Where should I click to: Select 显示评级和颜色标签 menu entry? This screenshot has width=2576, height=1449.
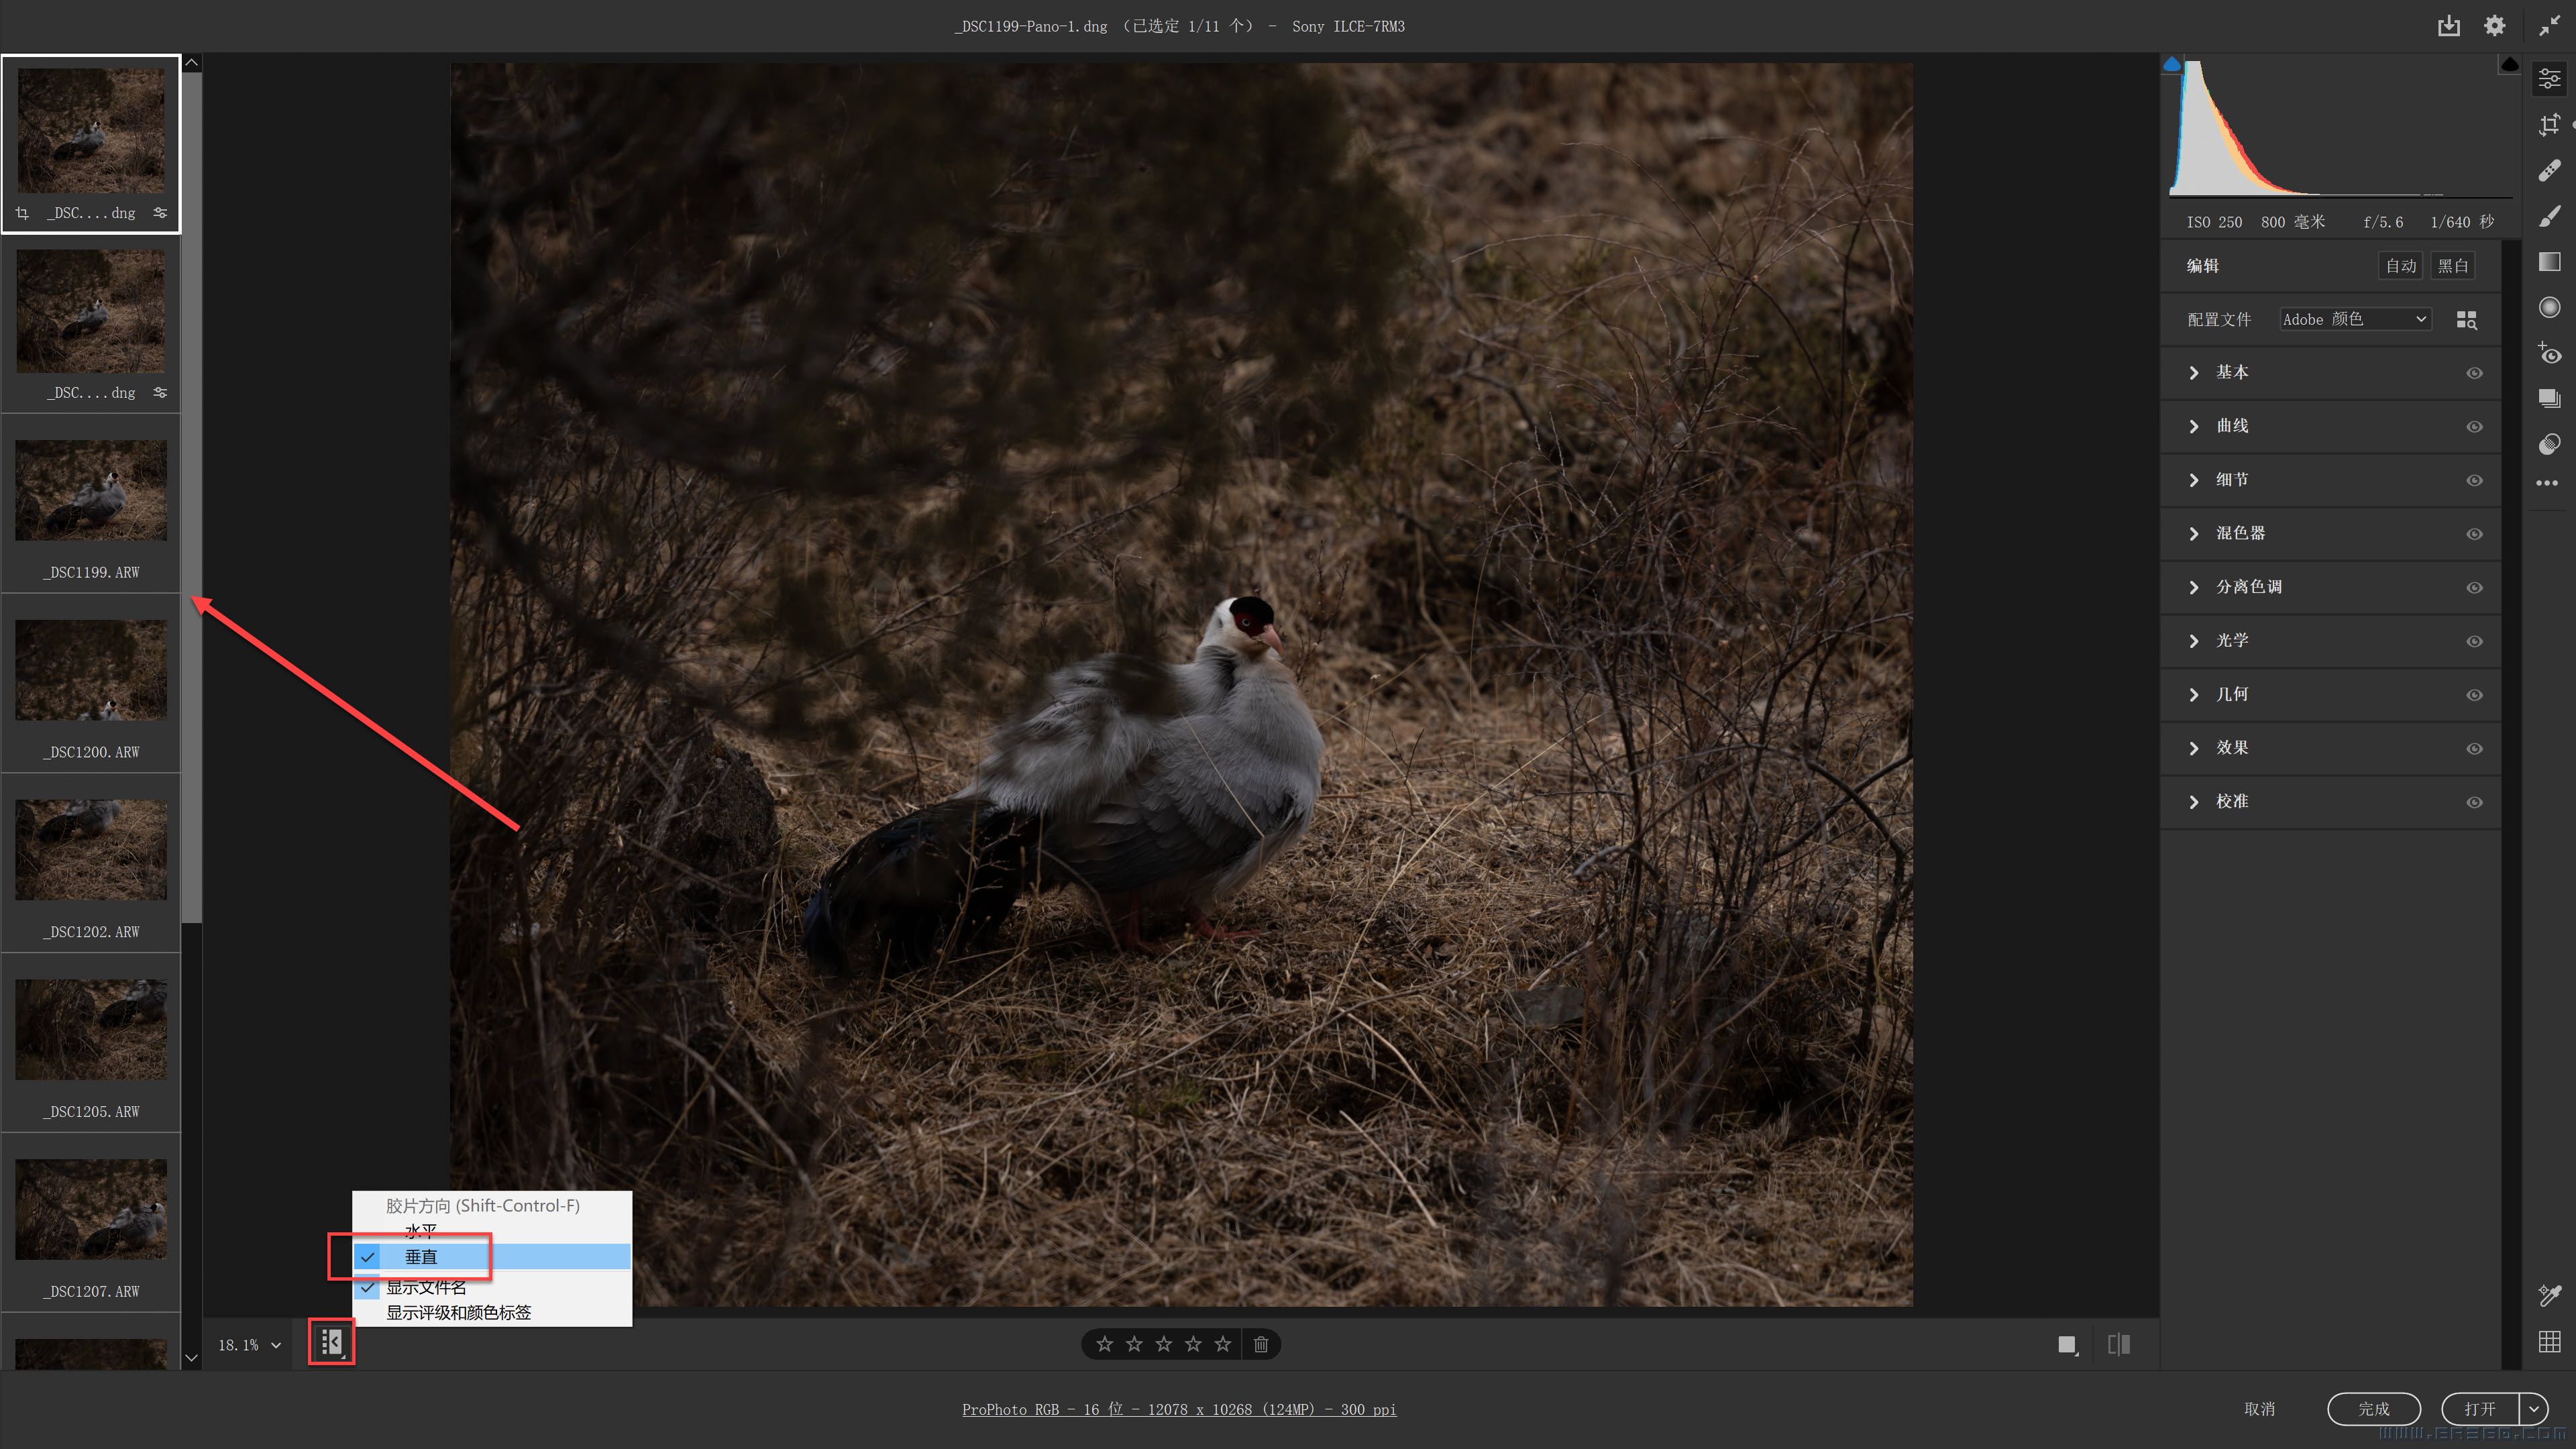tap(458, 1312)
